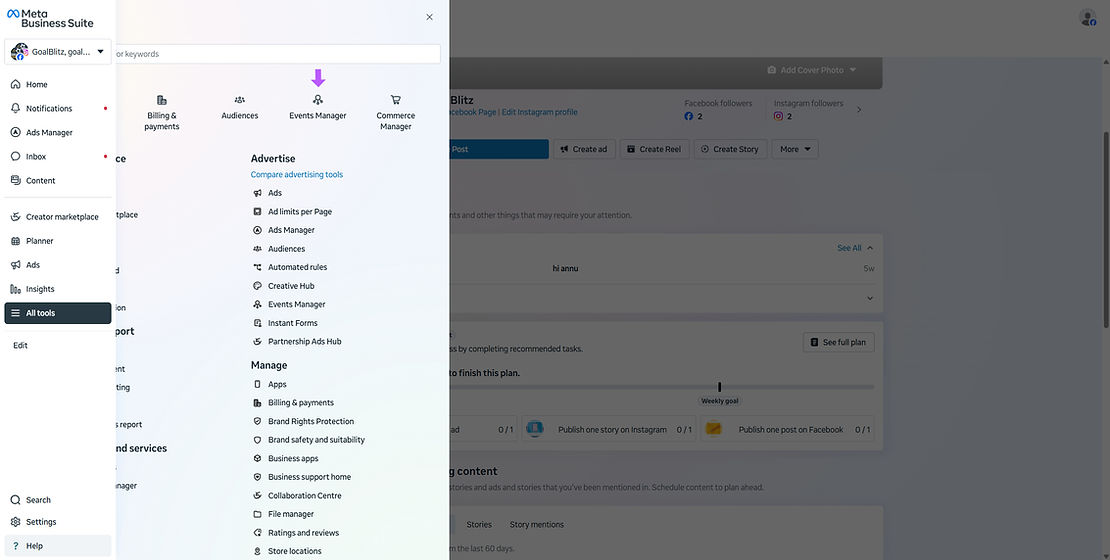1110x560 pixels.
Task: Expand followers chevron beside Instagram followers
Action: tap(859, 110)
